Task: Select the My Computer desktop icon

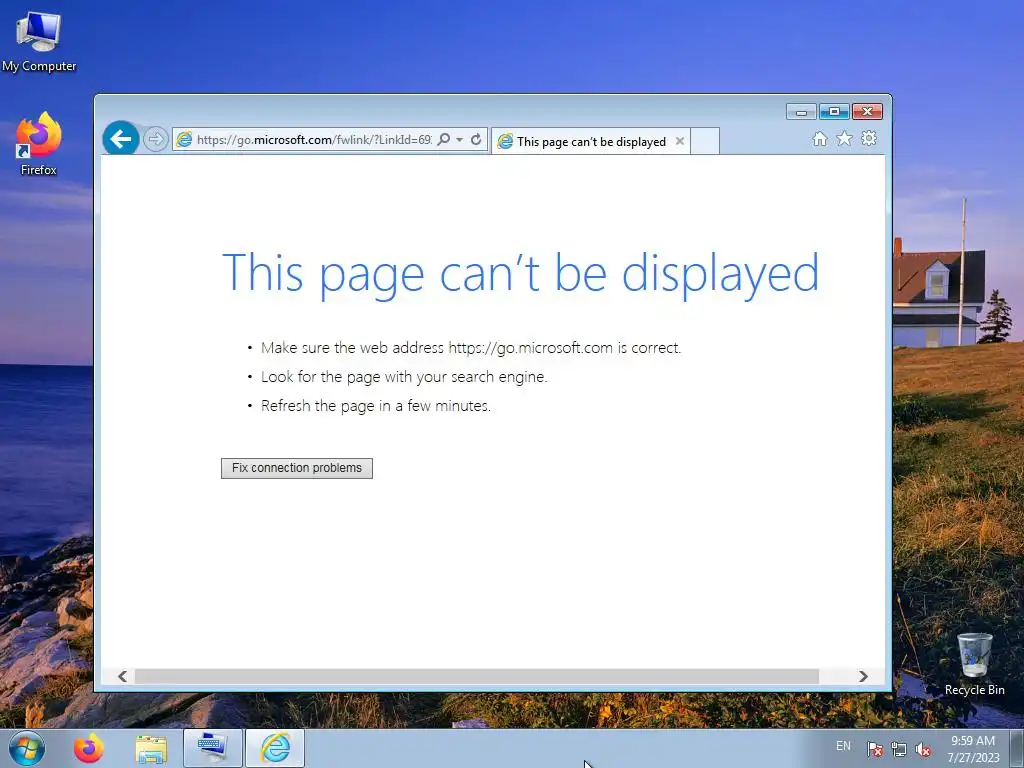Action: [39, 41]
